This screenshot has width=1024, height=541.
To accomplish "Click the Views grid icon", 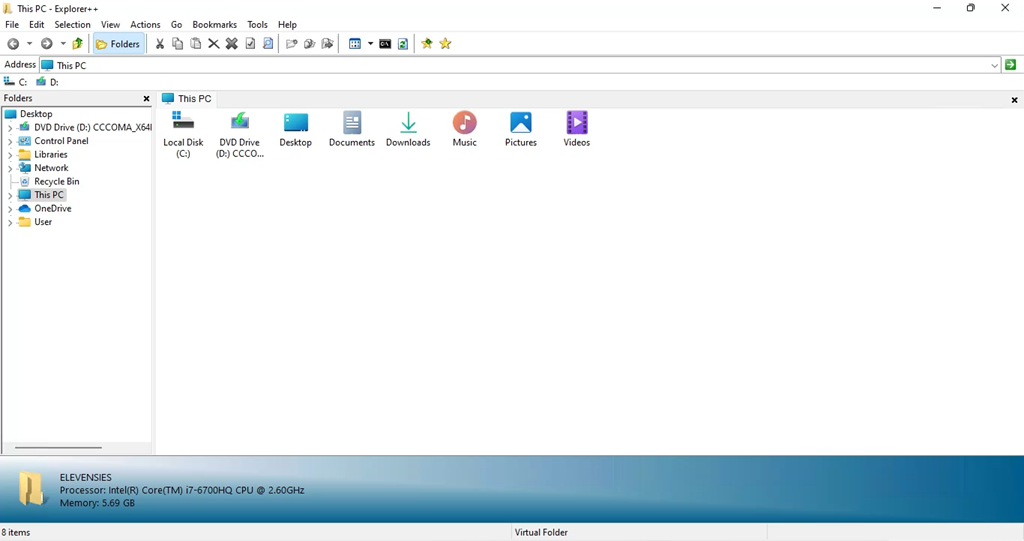I will (355, 44).
